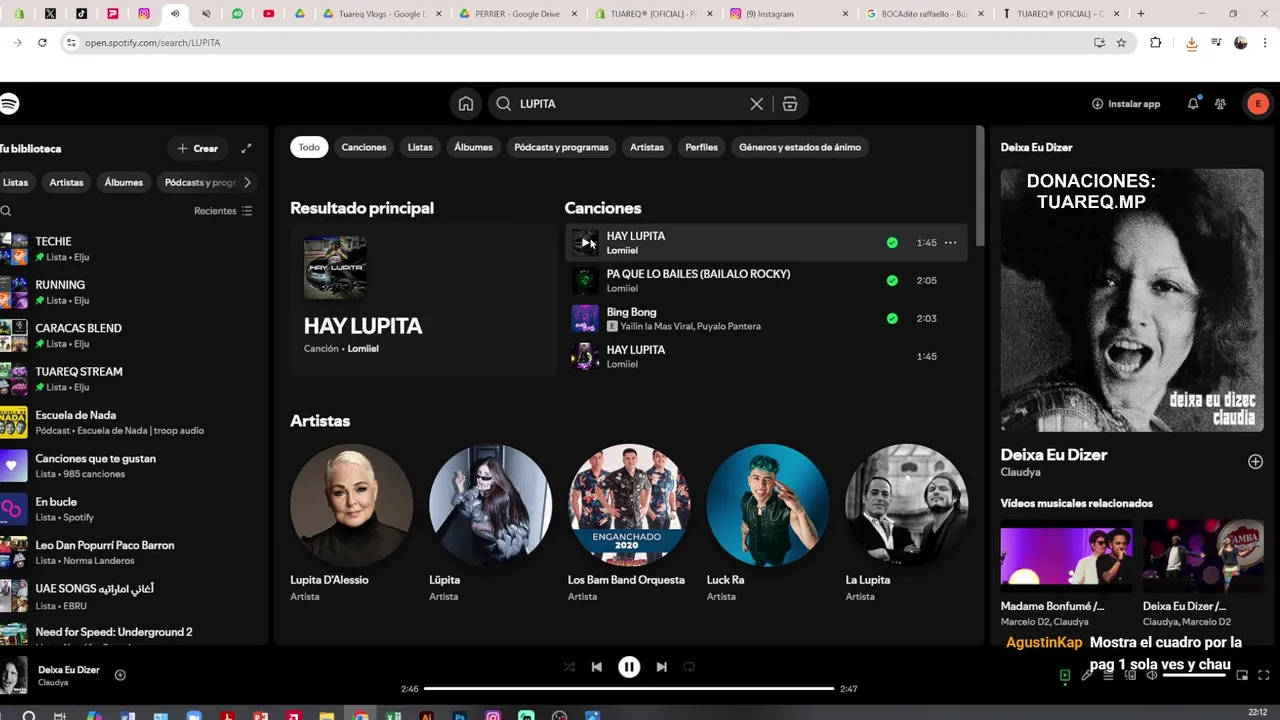Select Géneros y estados de ánimo filter
Viewport: 1280px width, 720px height.
point(800,147)
